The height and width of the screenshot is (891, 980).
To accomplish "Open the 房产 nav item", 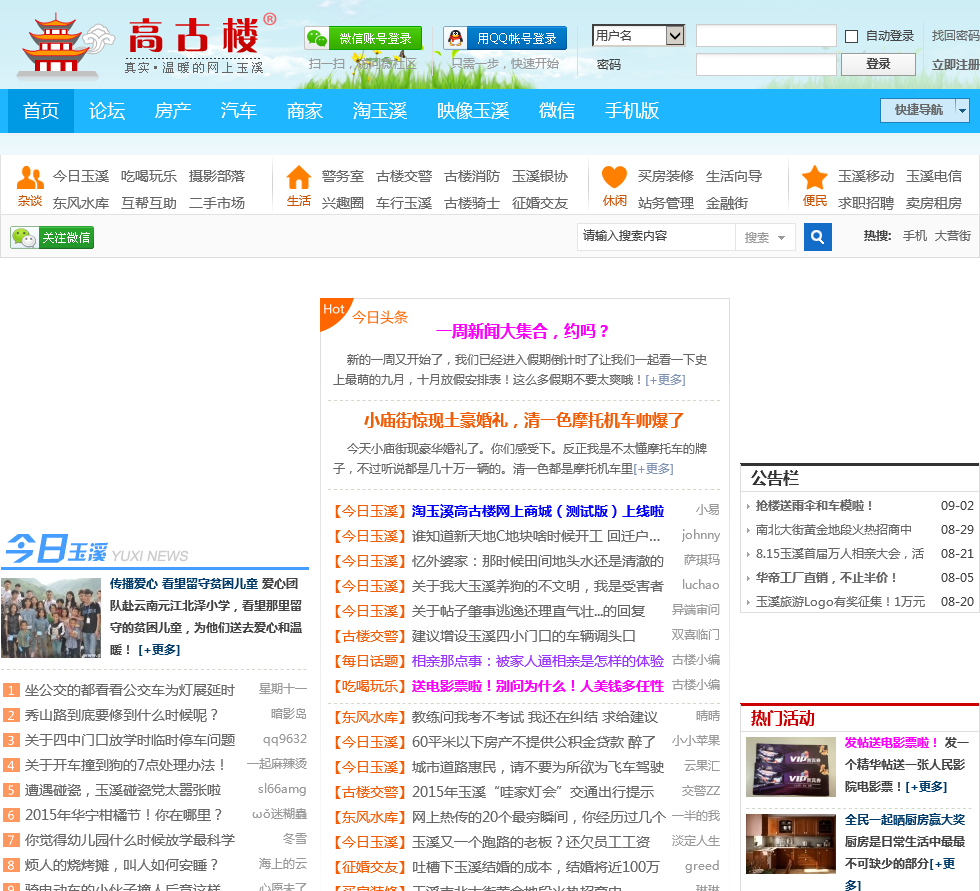I will (172, 111).
